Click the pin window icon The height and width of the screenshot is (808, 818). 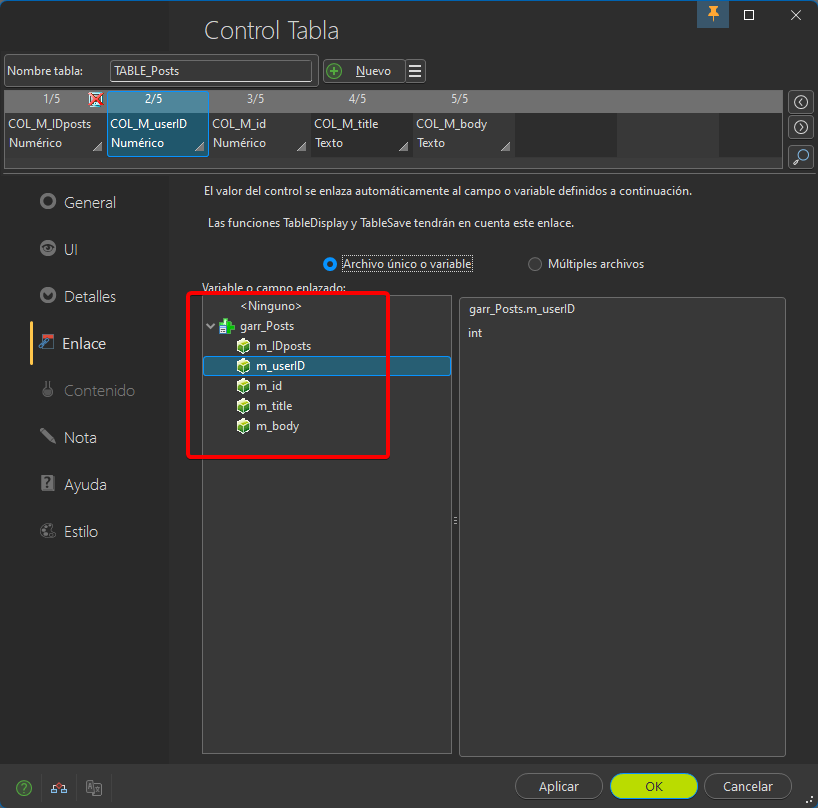(713, 14)
